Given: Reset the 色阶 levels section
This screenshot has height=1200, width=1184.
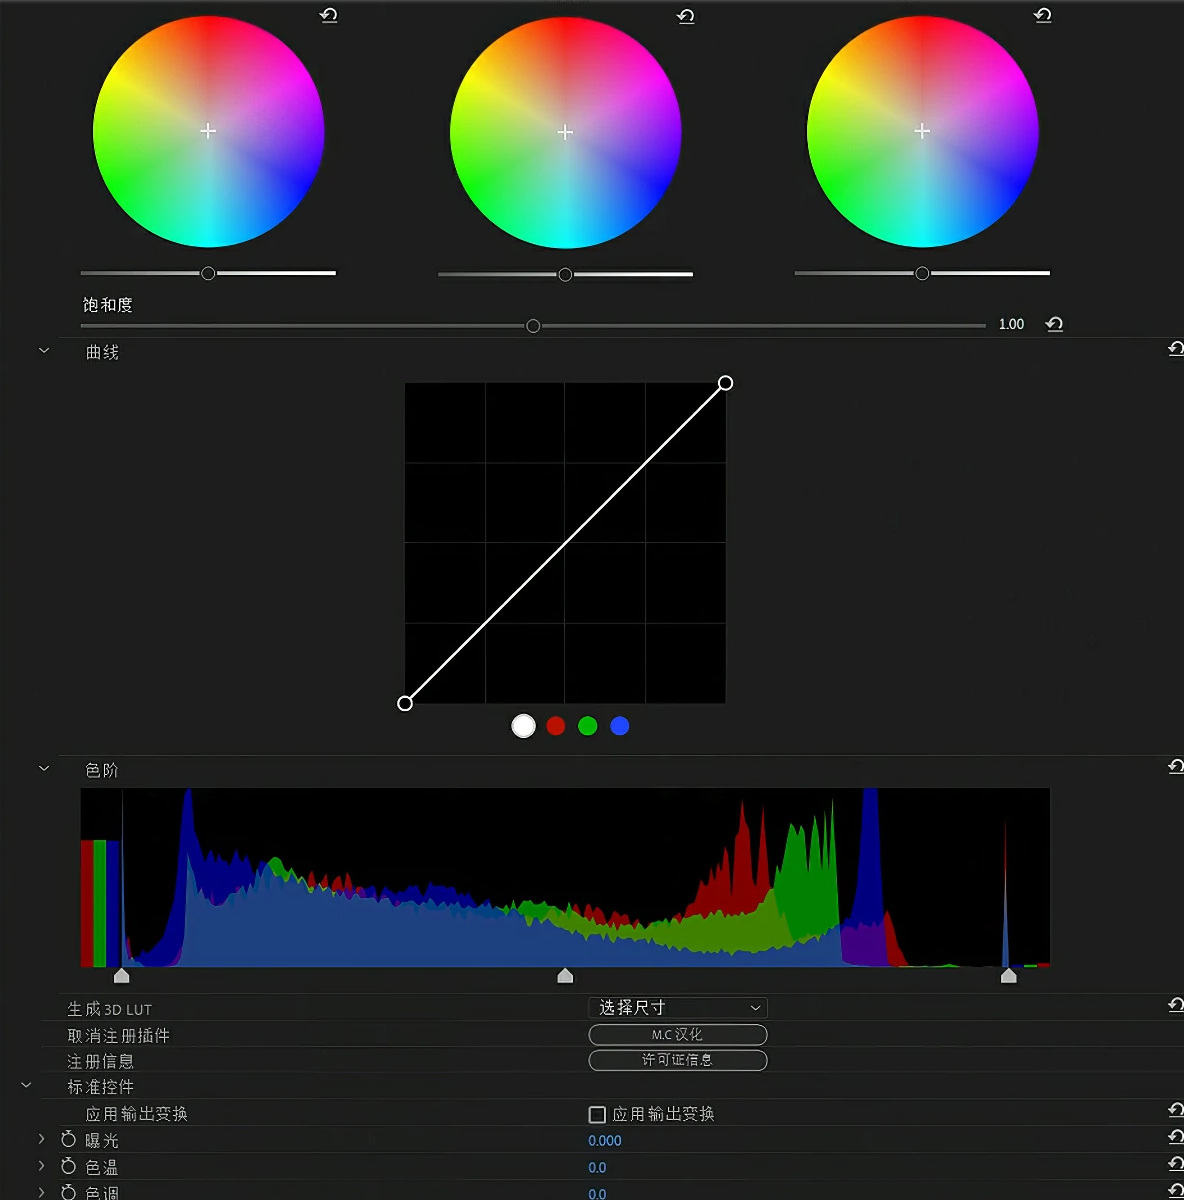Looking at the screenshot, I should pos(1176,766).
